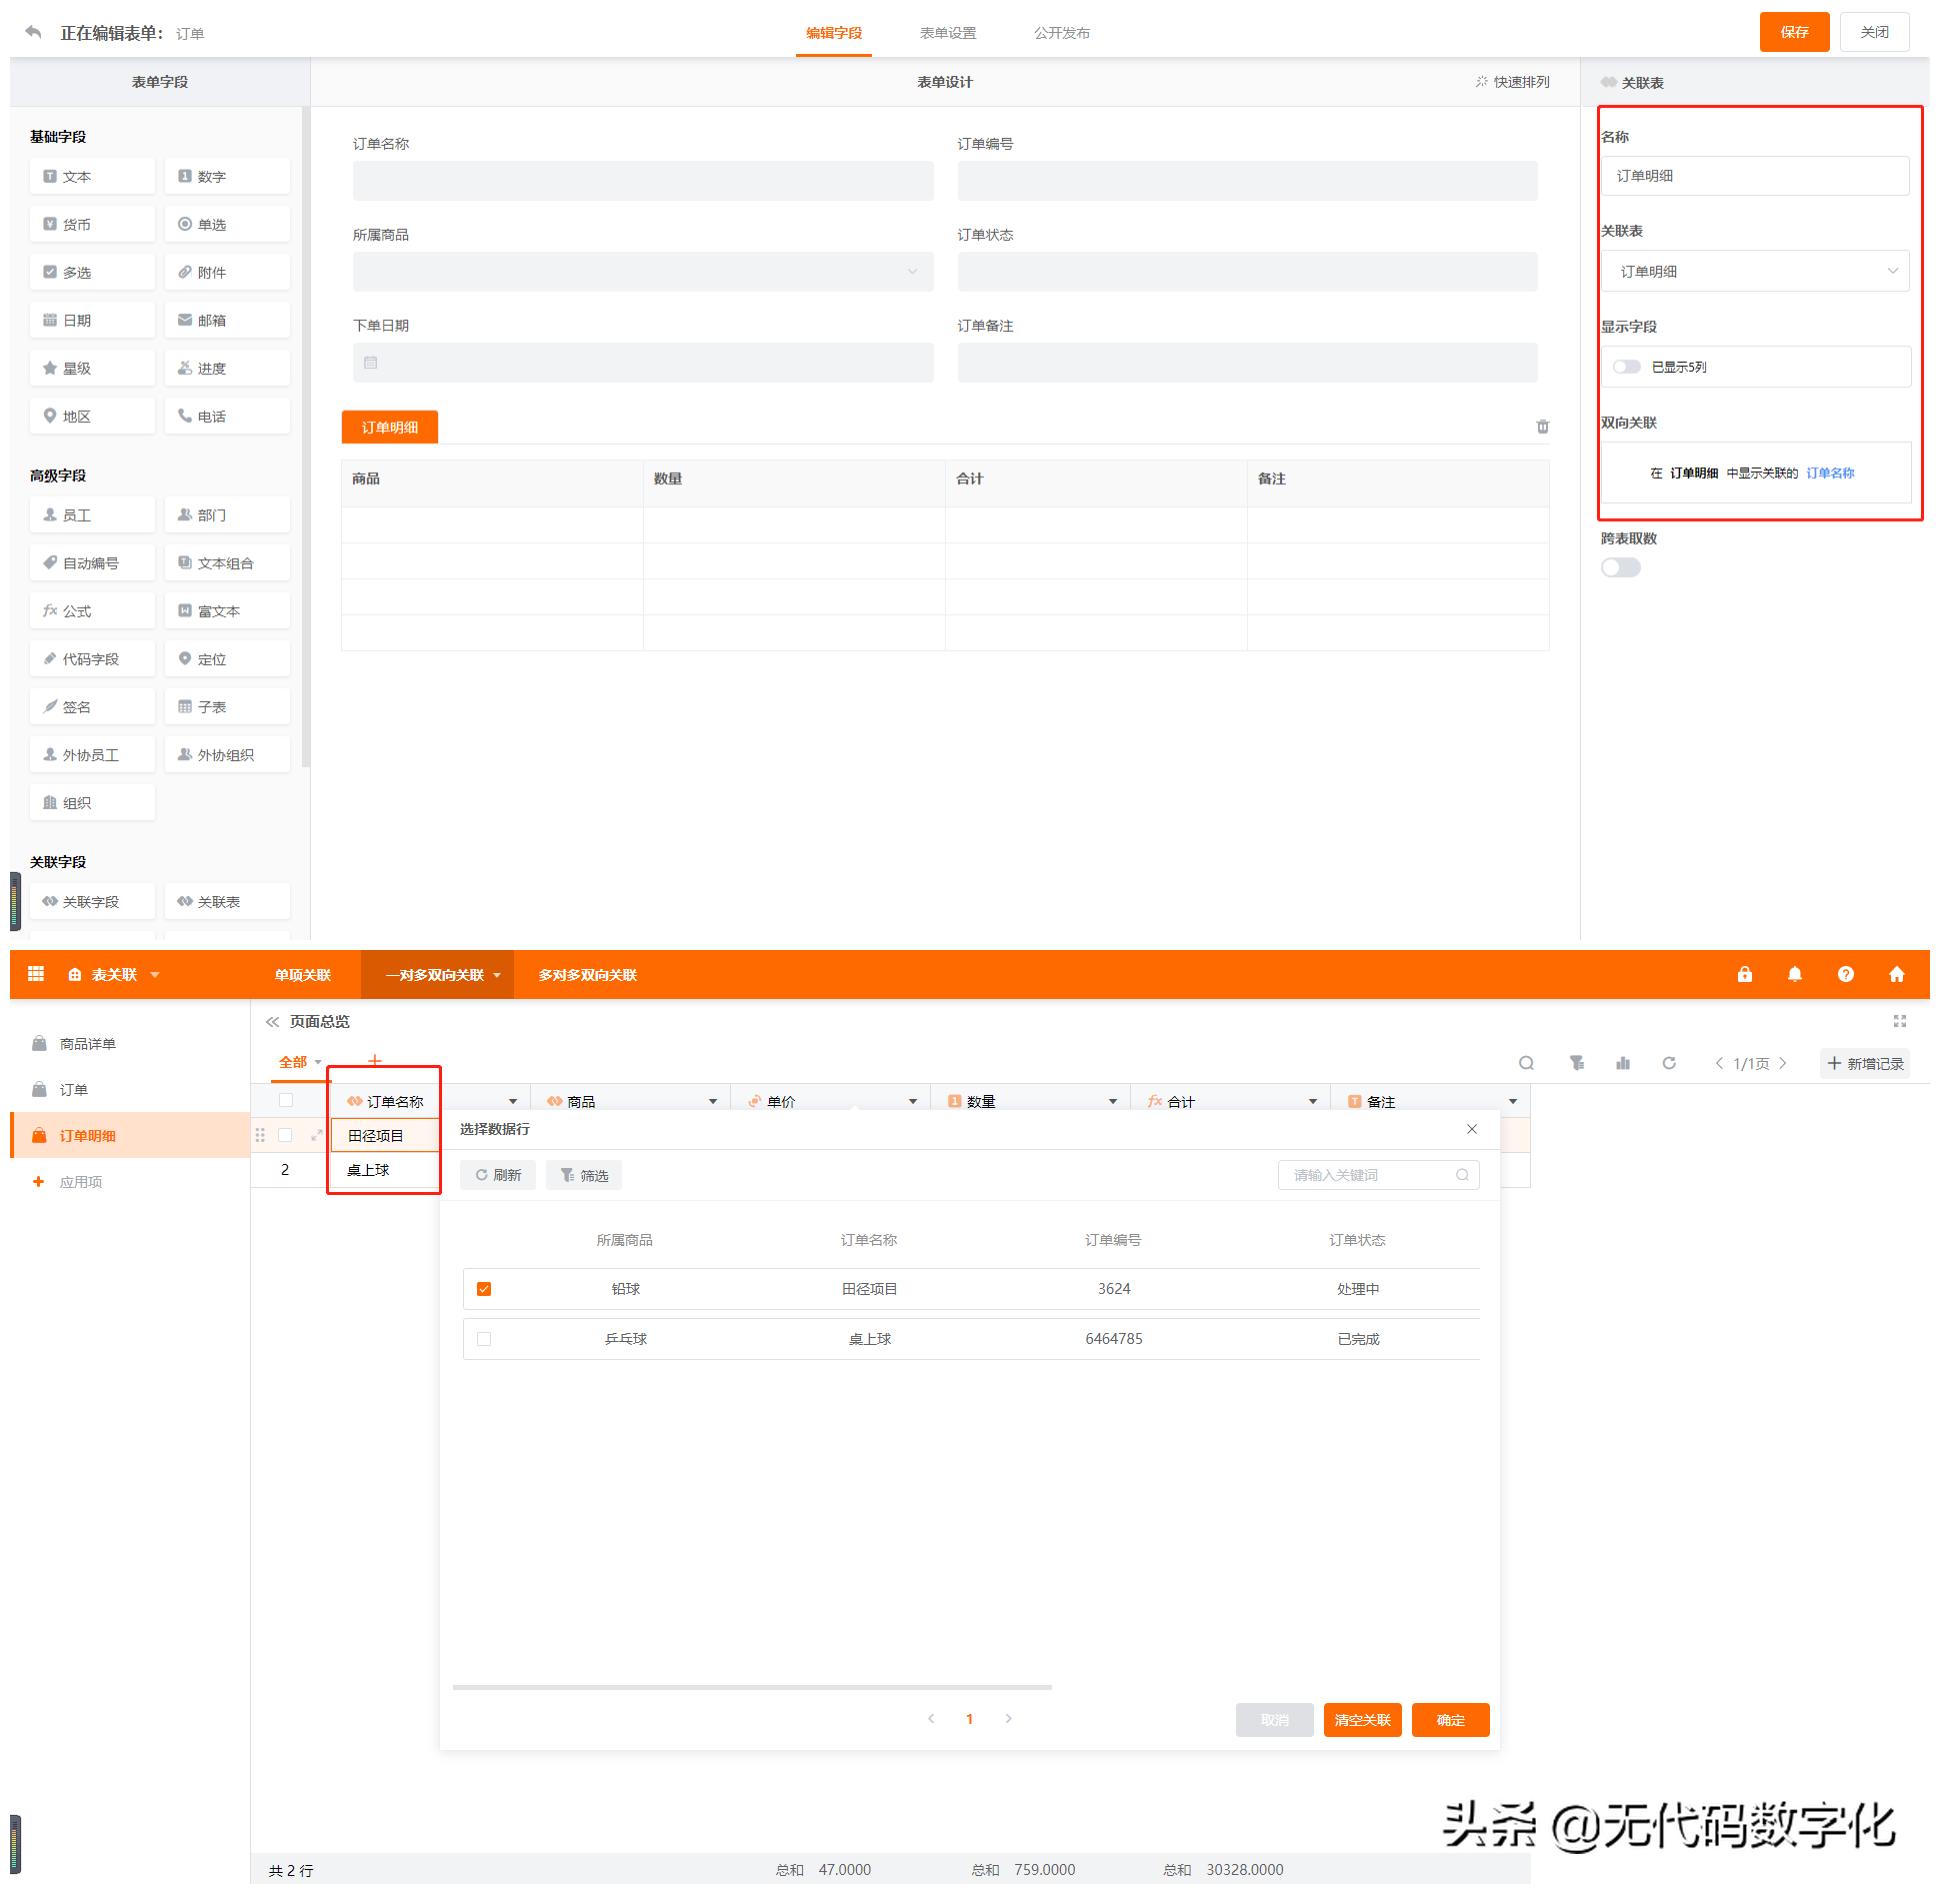This screenshot has width=1940, height=1894.
Task: Click the back arrow beside 正在编辑表单
Action: [34, 32]
